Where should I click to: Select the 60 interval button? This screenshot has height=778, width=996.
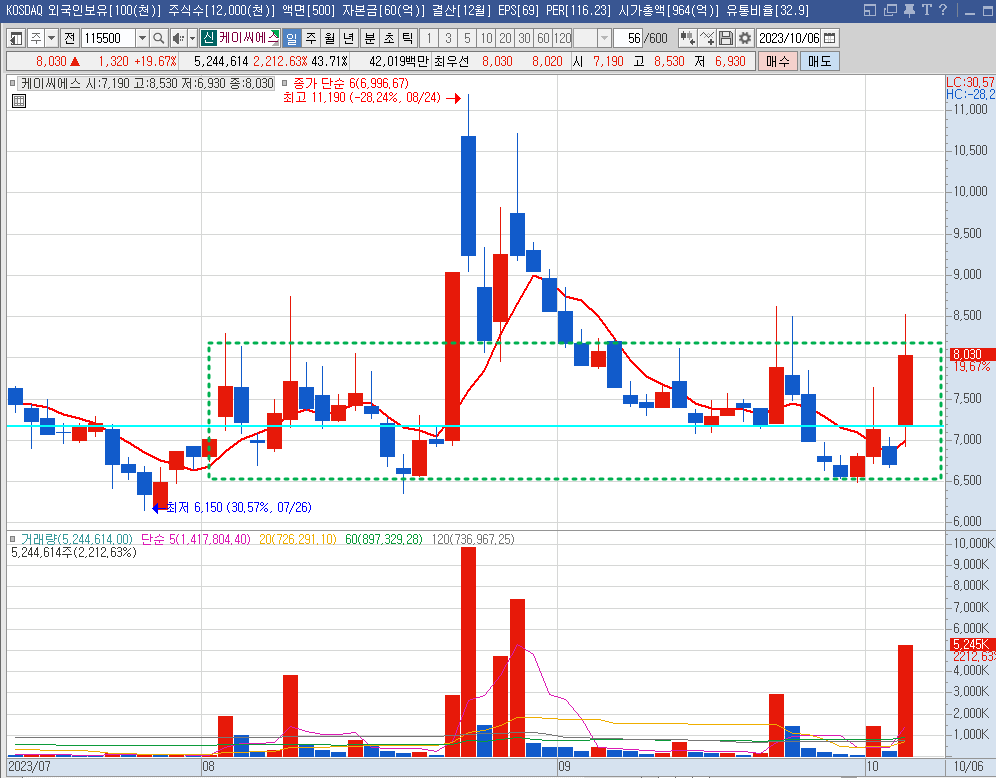point(543,39)
